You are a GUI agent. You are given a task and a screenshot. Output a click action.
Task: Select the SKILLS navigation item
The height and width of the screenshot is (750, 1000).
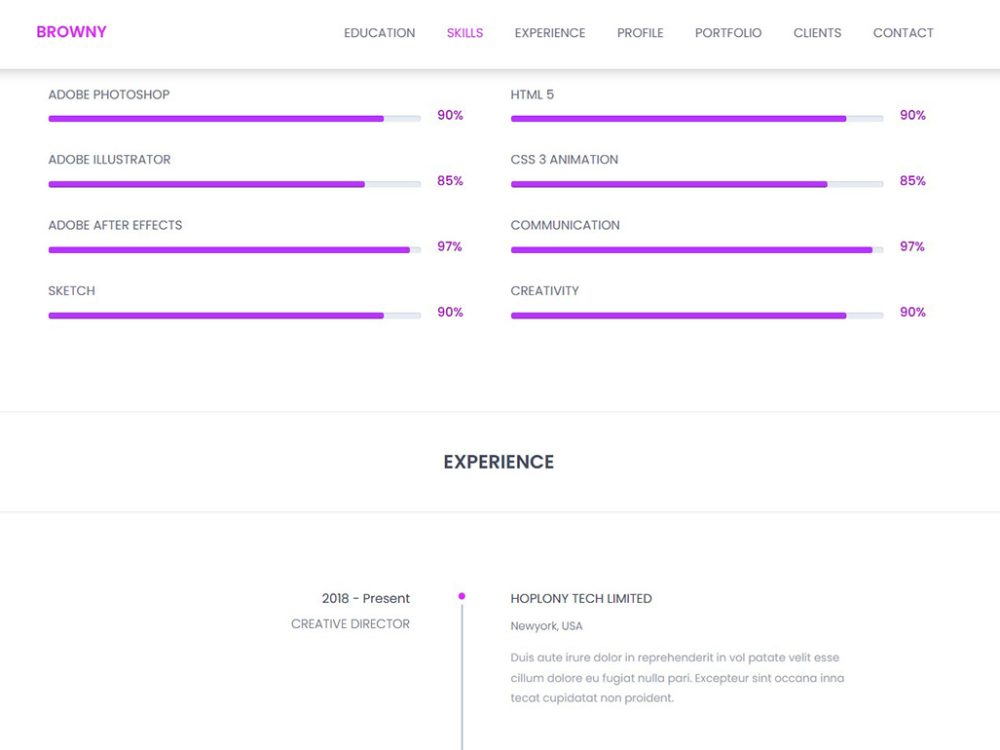464,33
